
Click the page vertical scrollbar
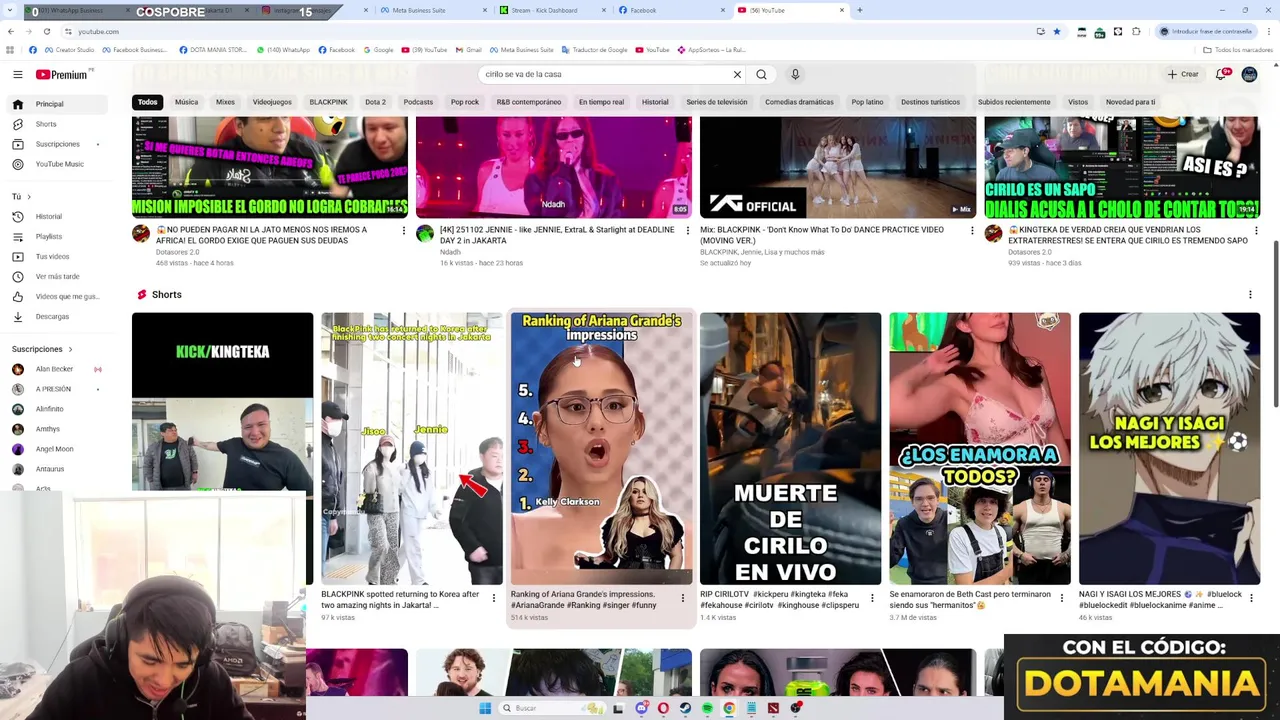point(1275,323)
